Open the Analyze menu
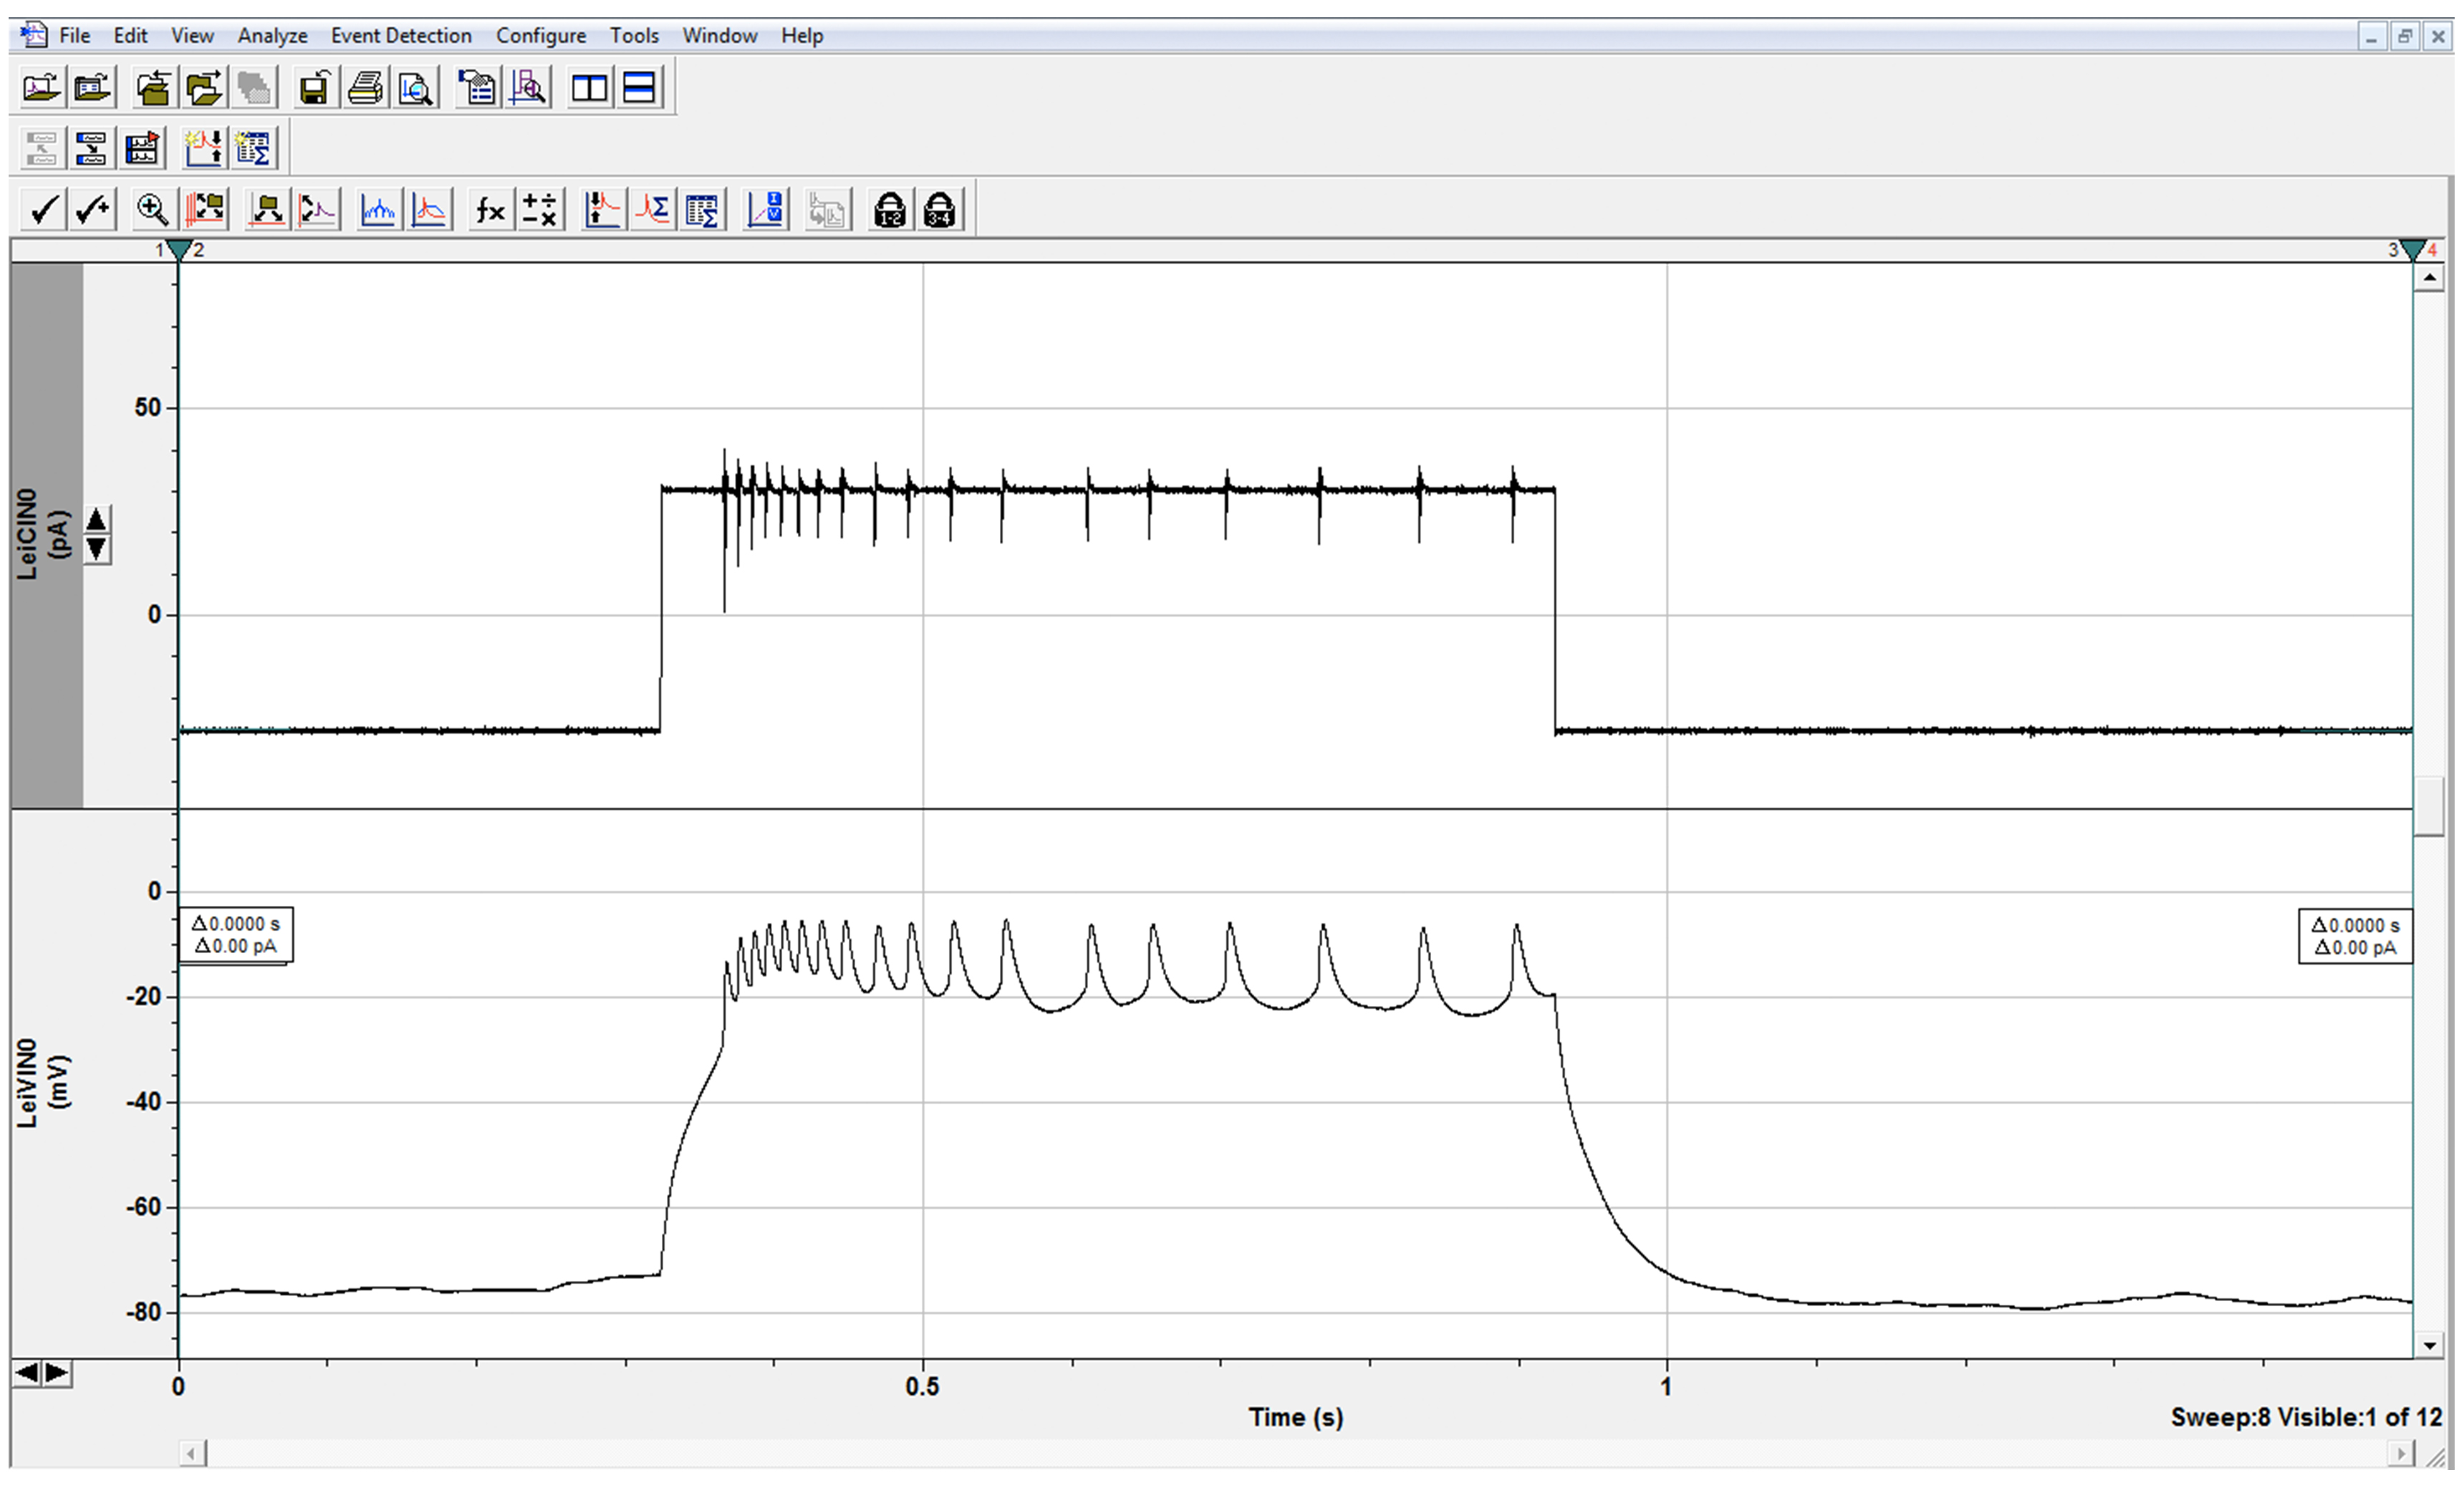 [x=272, y=36]
